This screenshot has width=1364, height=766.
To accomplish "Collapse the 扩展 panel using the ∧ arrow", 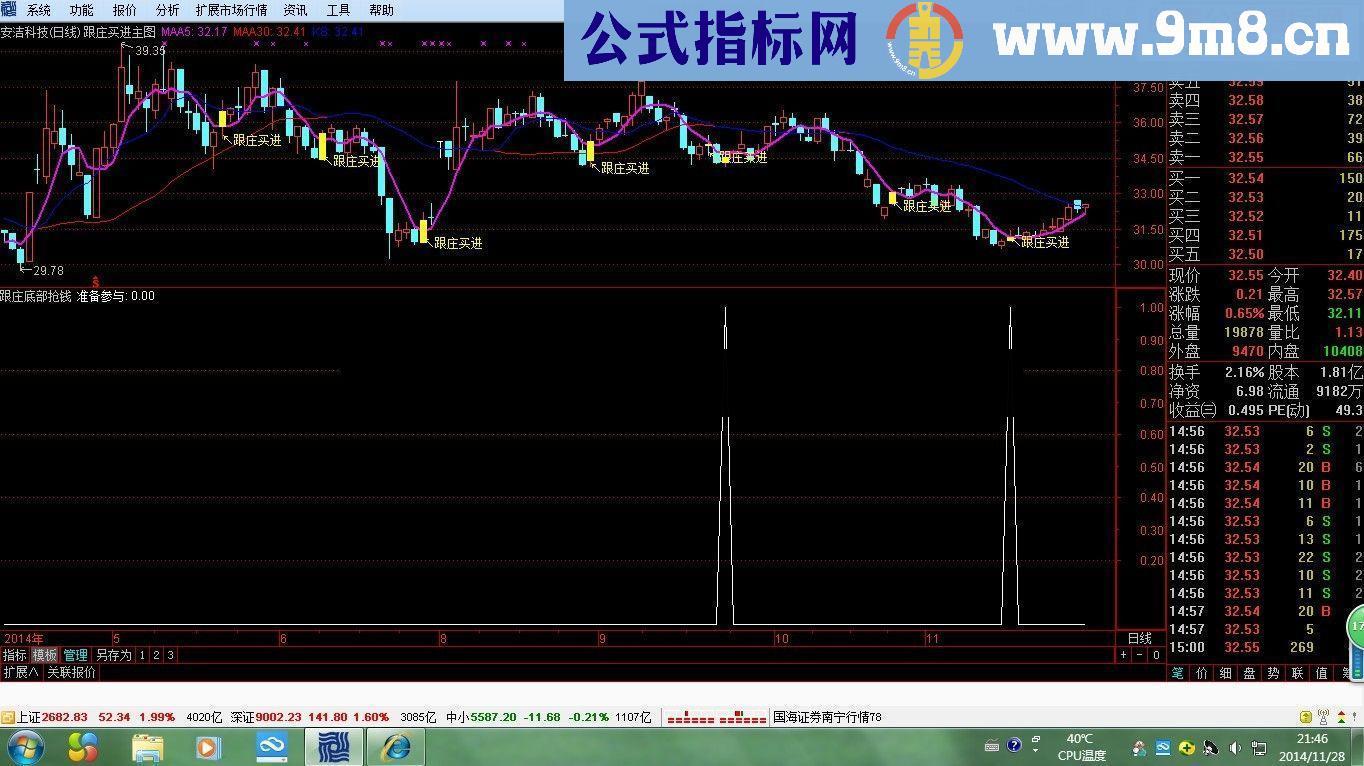I will 20,672.
